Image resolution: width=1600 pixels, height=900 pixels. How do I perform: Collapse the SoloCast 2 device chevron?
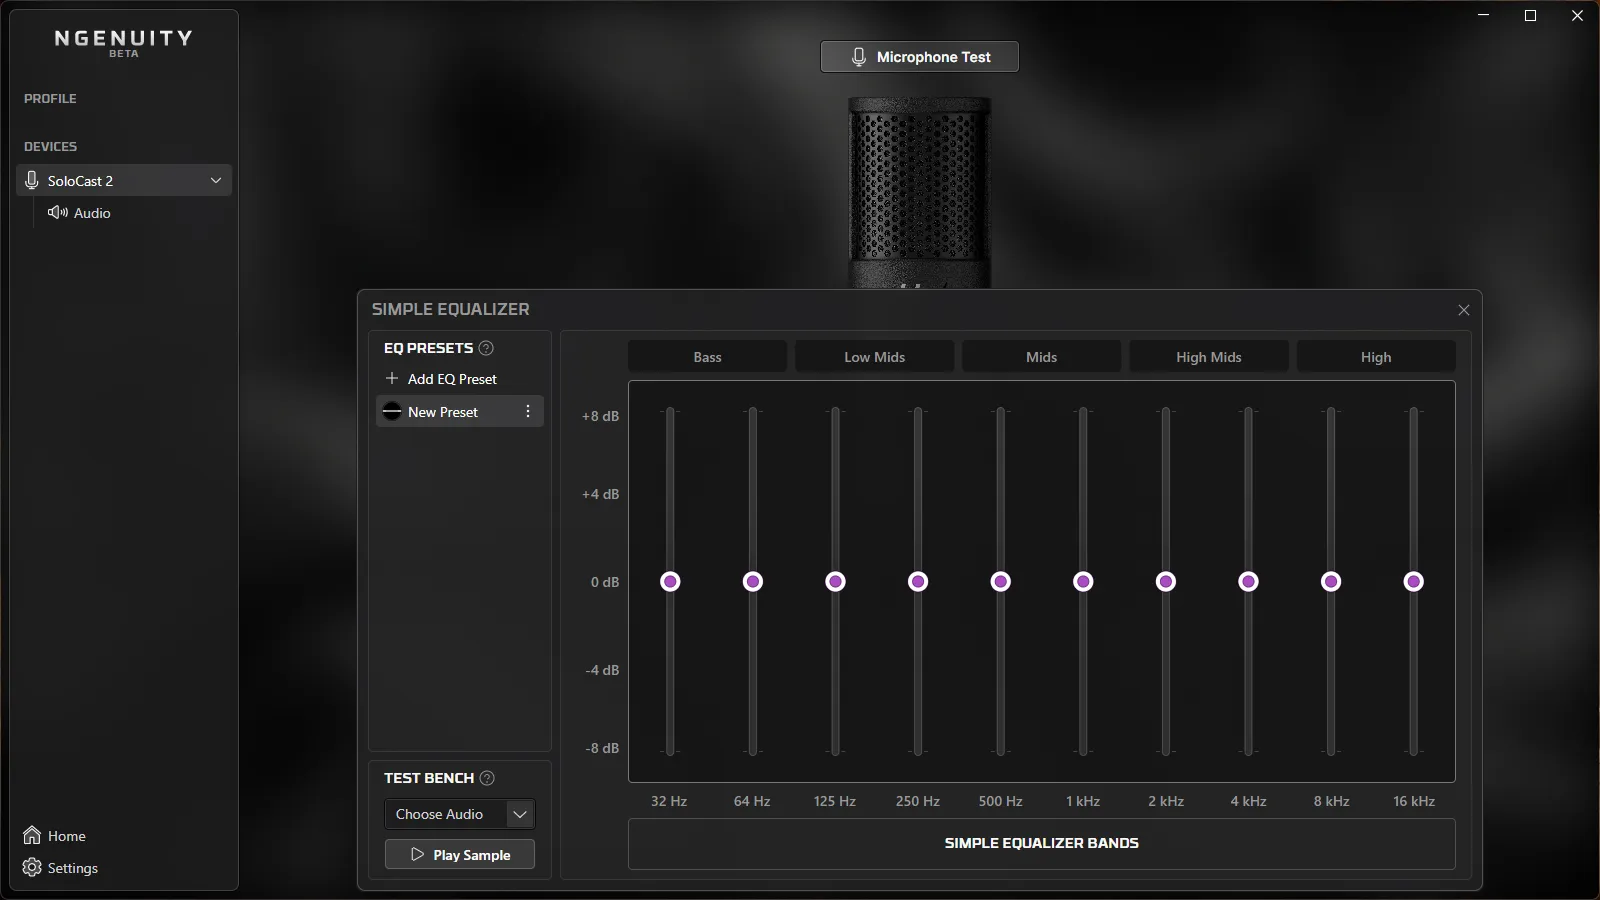coord(216,180)
